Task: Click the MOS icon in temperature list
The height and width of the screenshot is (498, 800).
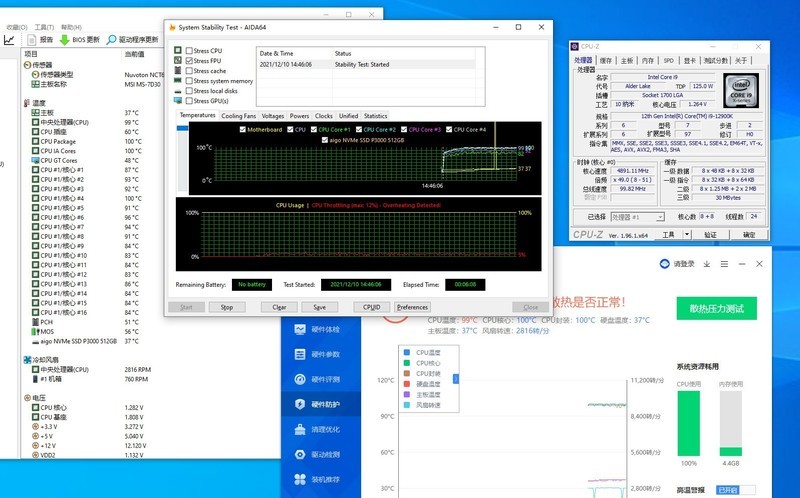Action: (35, 332)
